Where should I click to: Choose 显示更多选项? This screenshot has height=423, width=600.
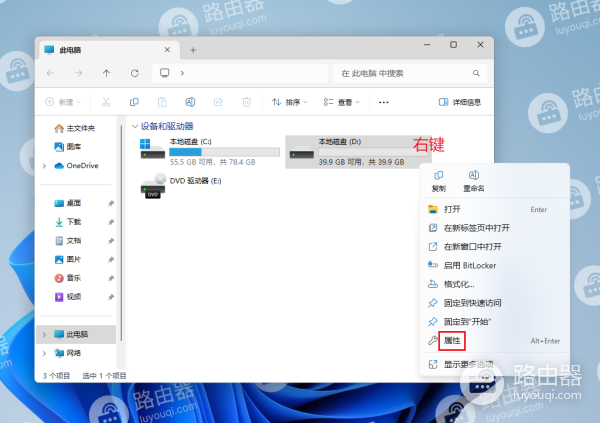click(x=494, y=364)
